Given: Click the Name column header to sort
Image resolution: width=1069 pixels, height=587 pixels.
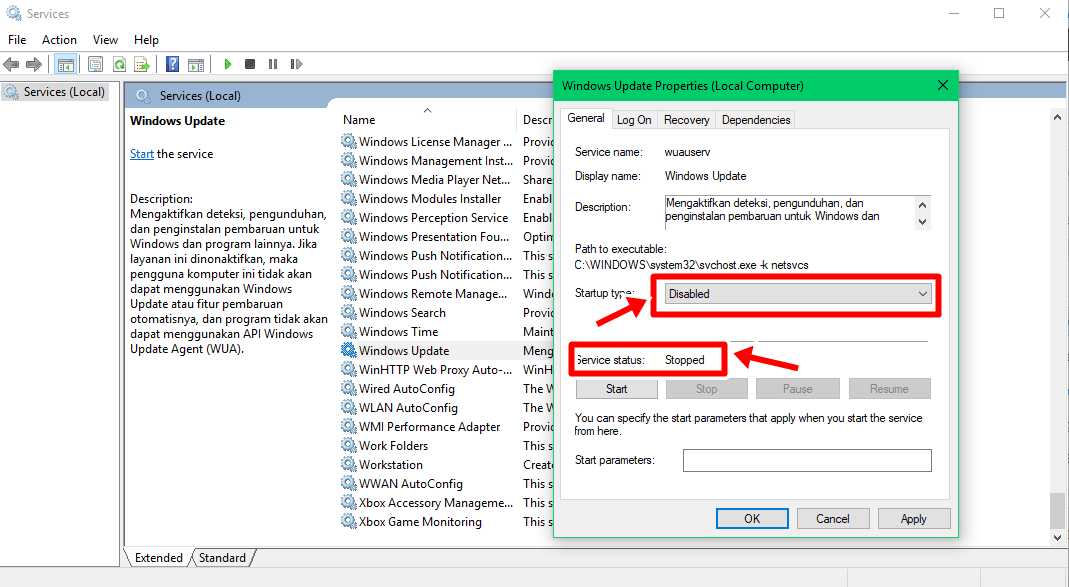Looking at the screenshot, I should coord(359,119).
